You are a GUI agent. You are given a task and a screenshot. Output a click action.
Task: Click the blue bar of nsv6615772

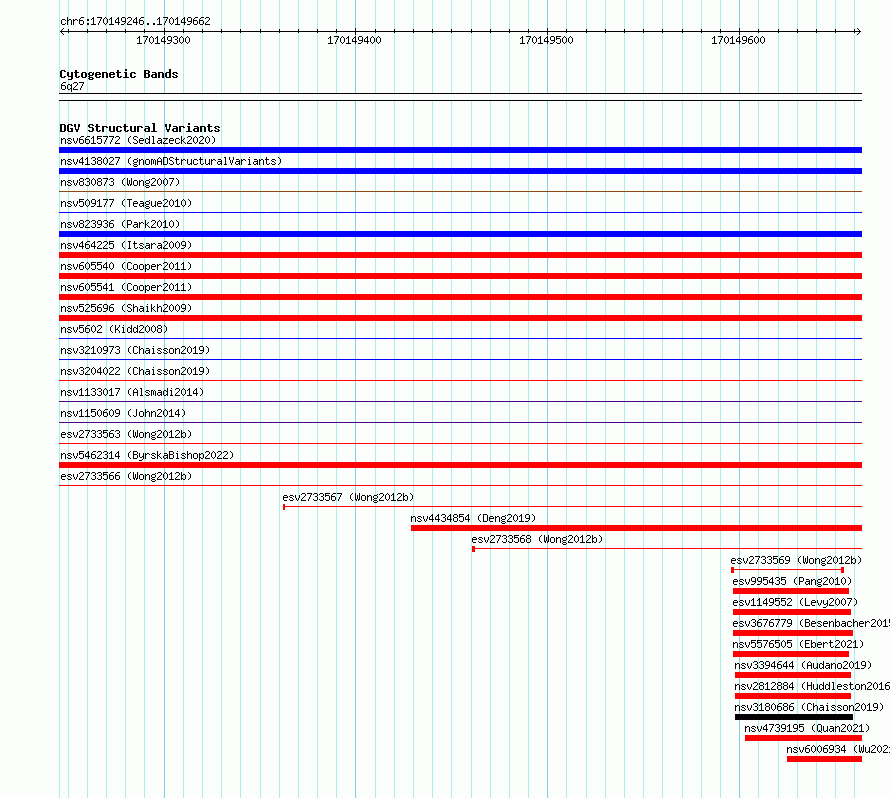(x=460, y=150)
